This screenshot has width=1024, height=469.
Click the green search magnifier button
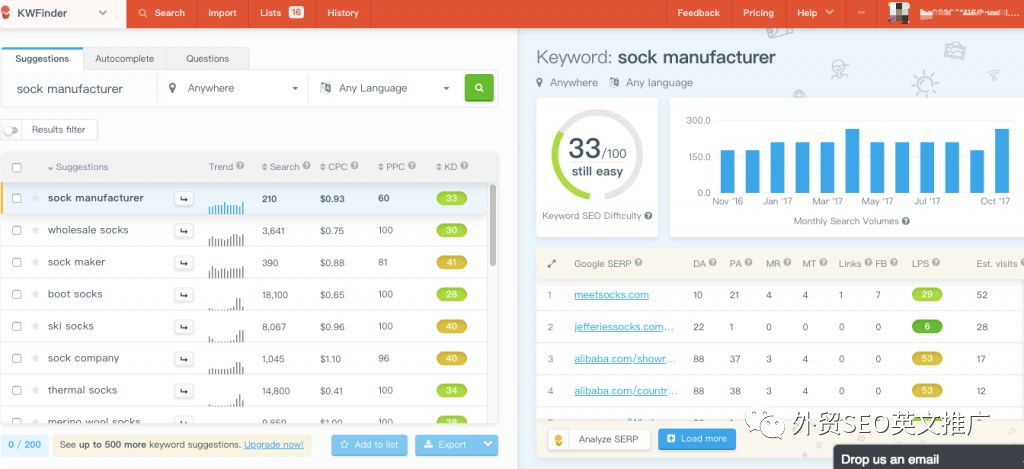[479, 88]
